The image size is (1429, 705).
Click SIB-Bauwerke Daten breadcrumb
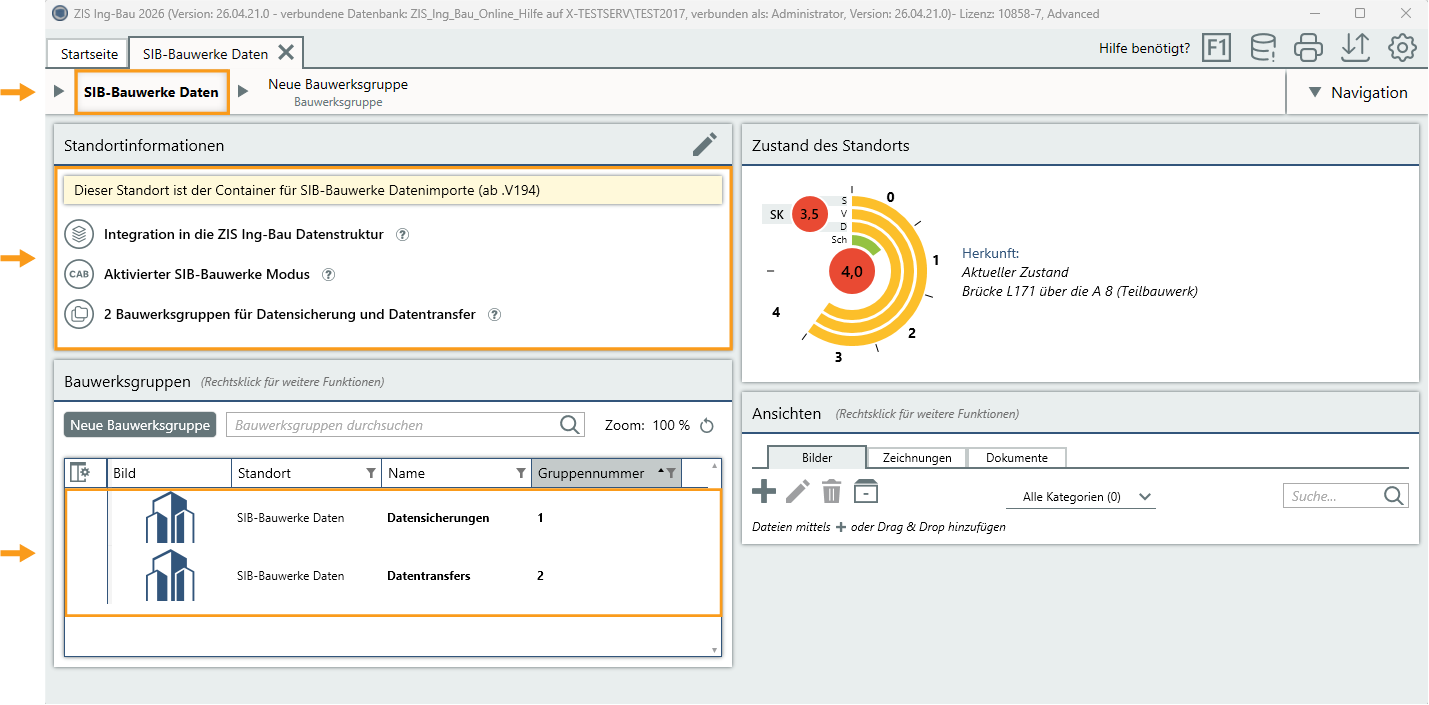coord(151,92)
